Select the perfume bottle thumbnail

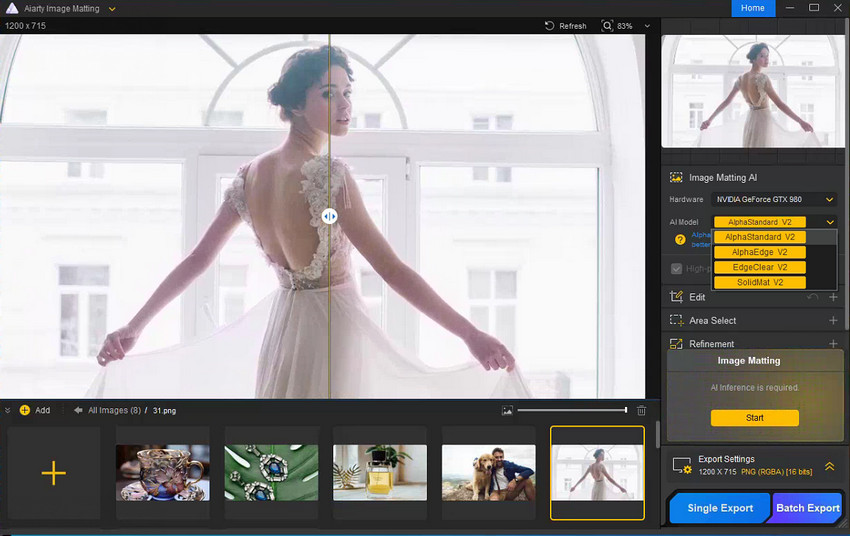click(379, 473)
